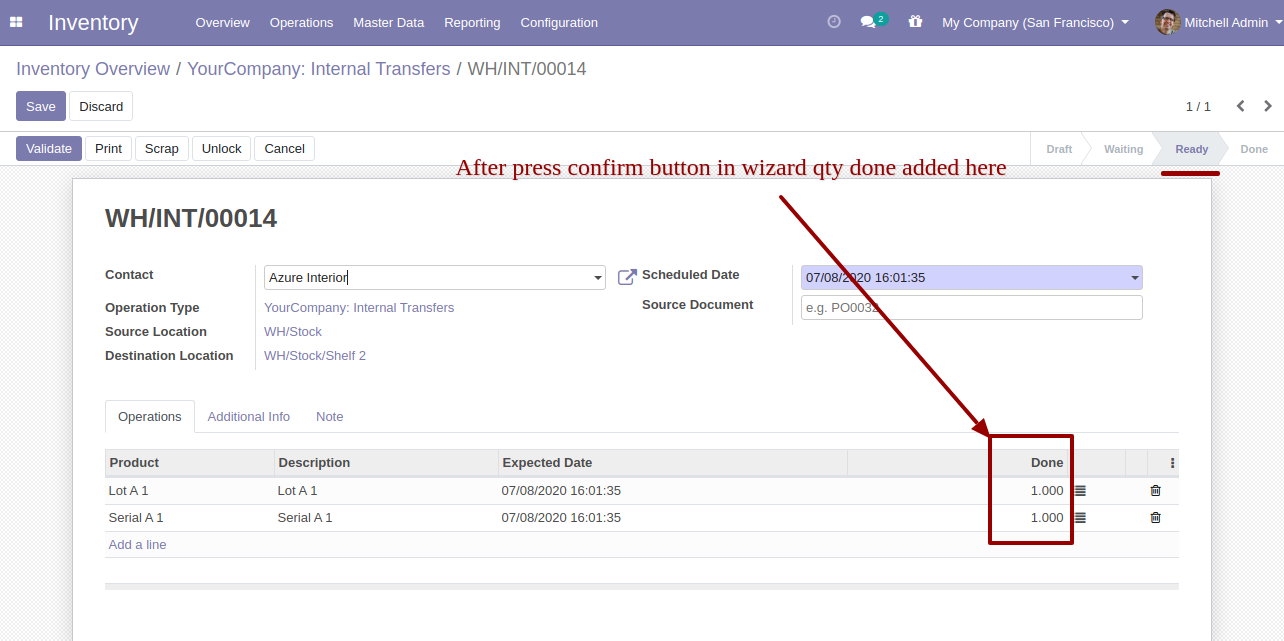Open optional columns menu in table header
Screen dimensions: 1284x641
pyautogui.click(x=1172, y=463)
